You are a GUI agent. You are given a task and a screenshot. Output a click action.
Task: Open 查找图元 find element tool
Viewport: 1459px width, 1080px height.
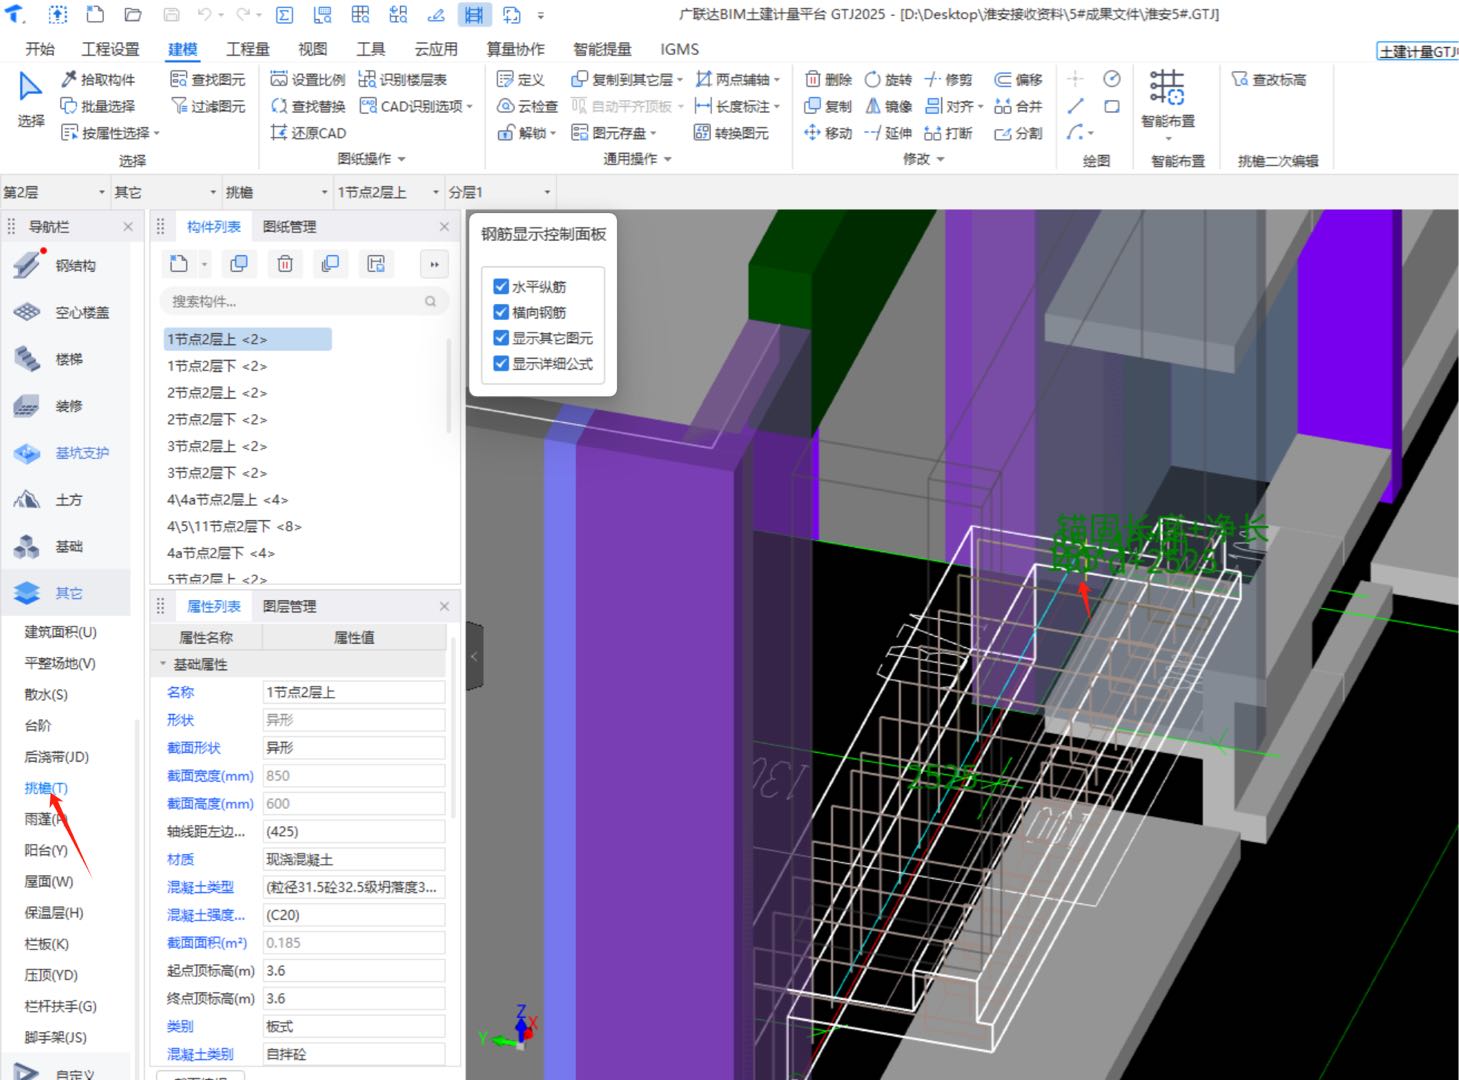pos(207,80)
